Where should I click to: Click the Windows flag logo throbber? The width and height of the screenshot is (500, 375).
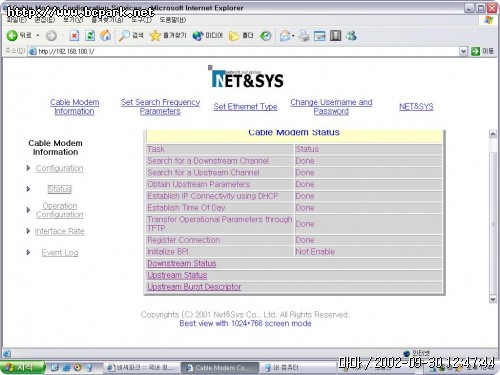click(x=488, y=20)
